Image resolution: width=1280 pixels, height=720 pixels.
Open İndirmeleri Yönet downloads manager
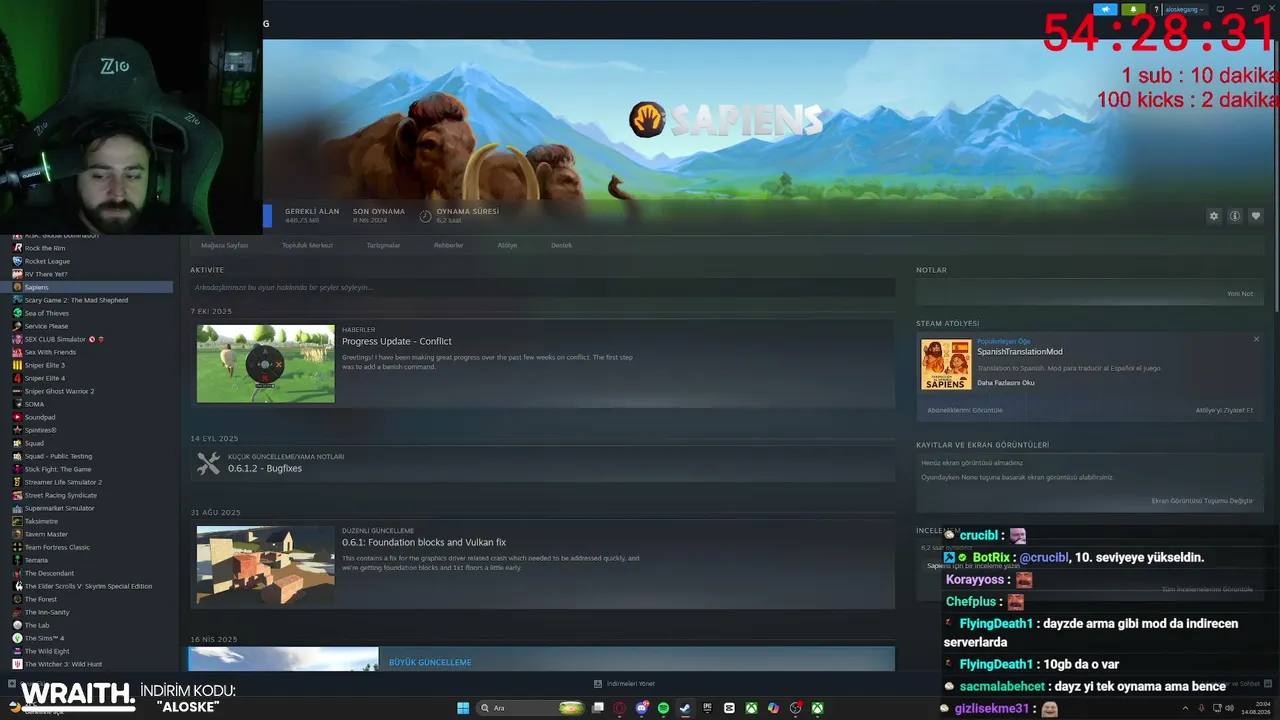[625, 684]
